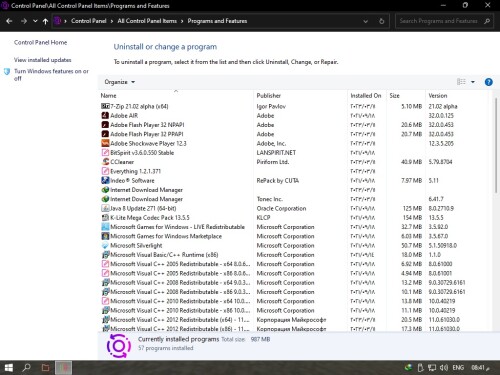Image resolution: width=500 pixels, height=375 pixels.
Task: Open the view options dropdown arrow
Action: point(473,82)
